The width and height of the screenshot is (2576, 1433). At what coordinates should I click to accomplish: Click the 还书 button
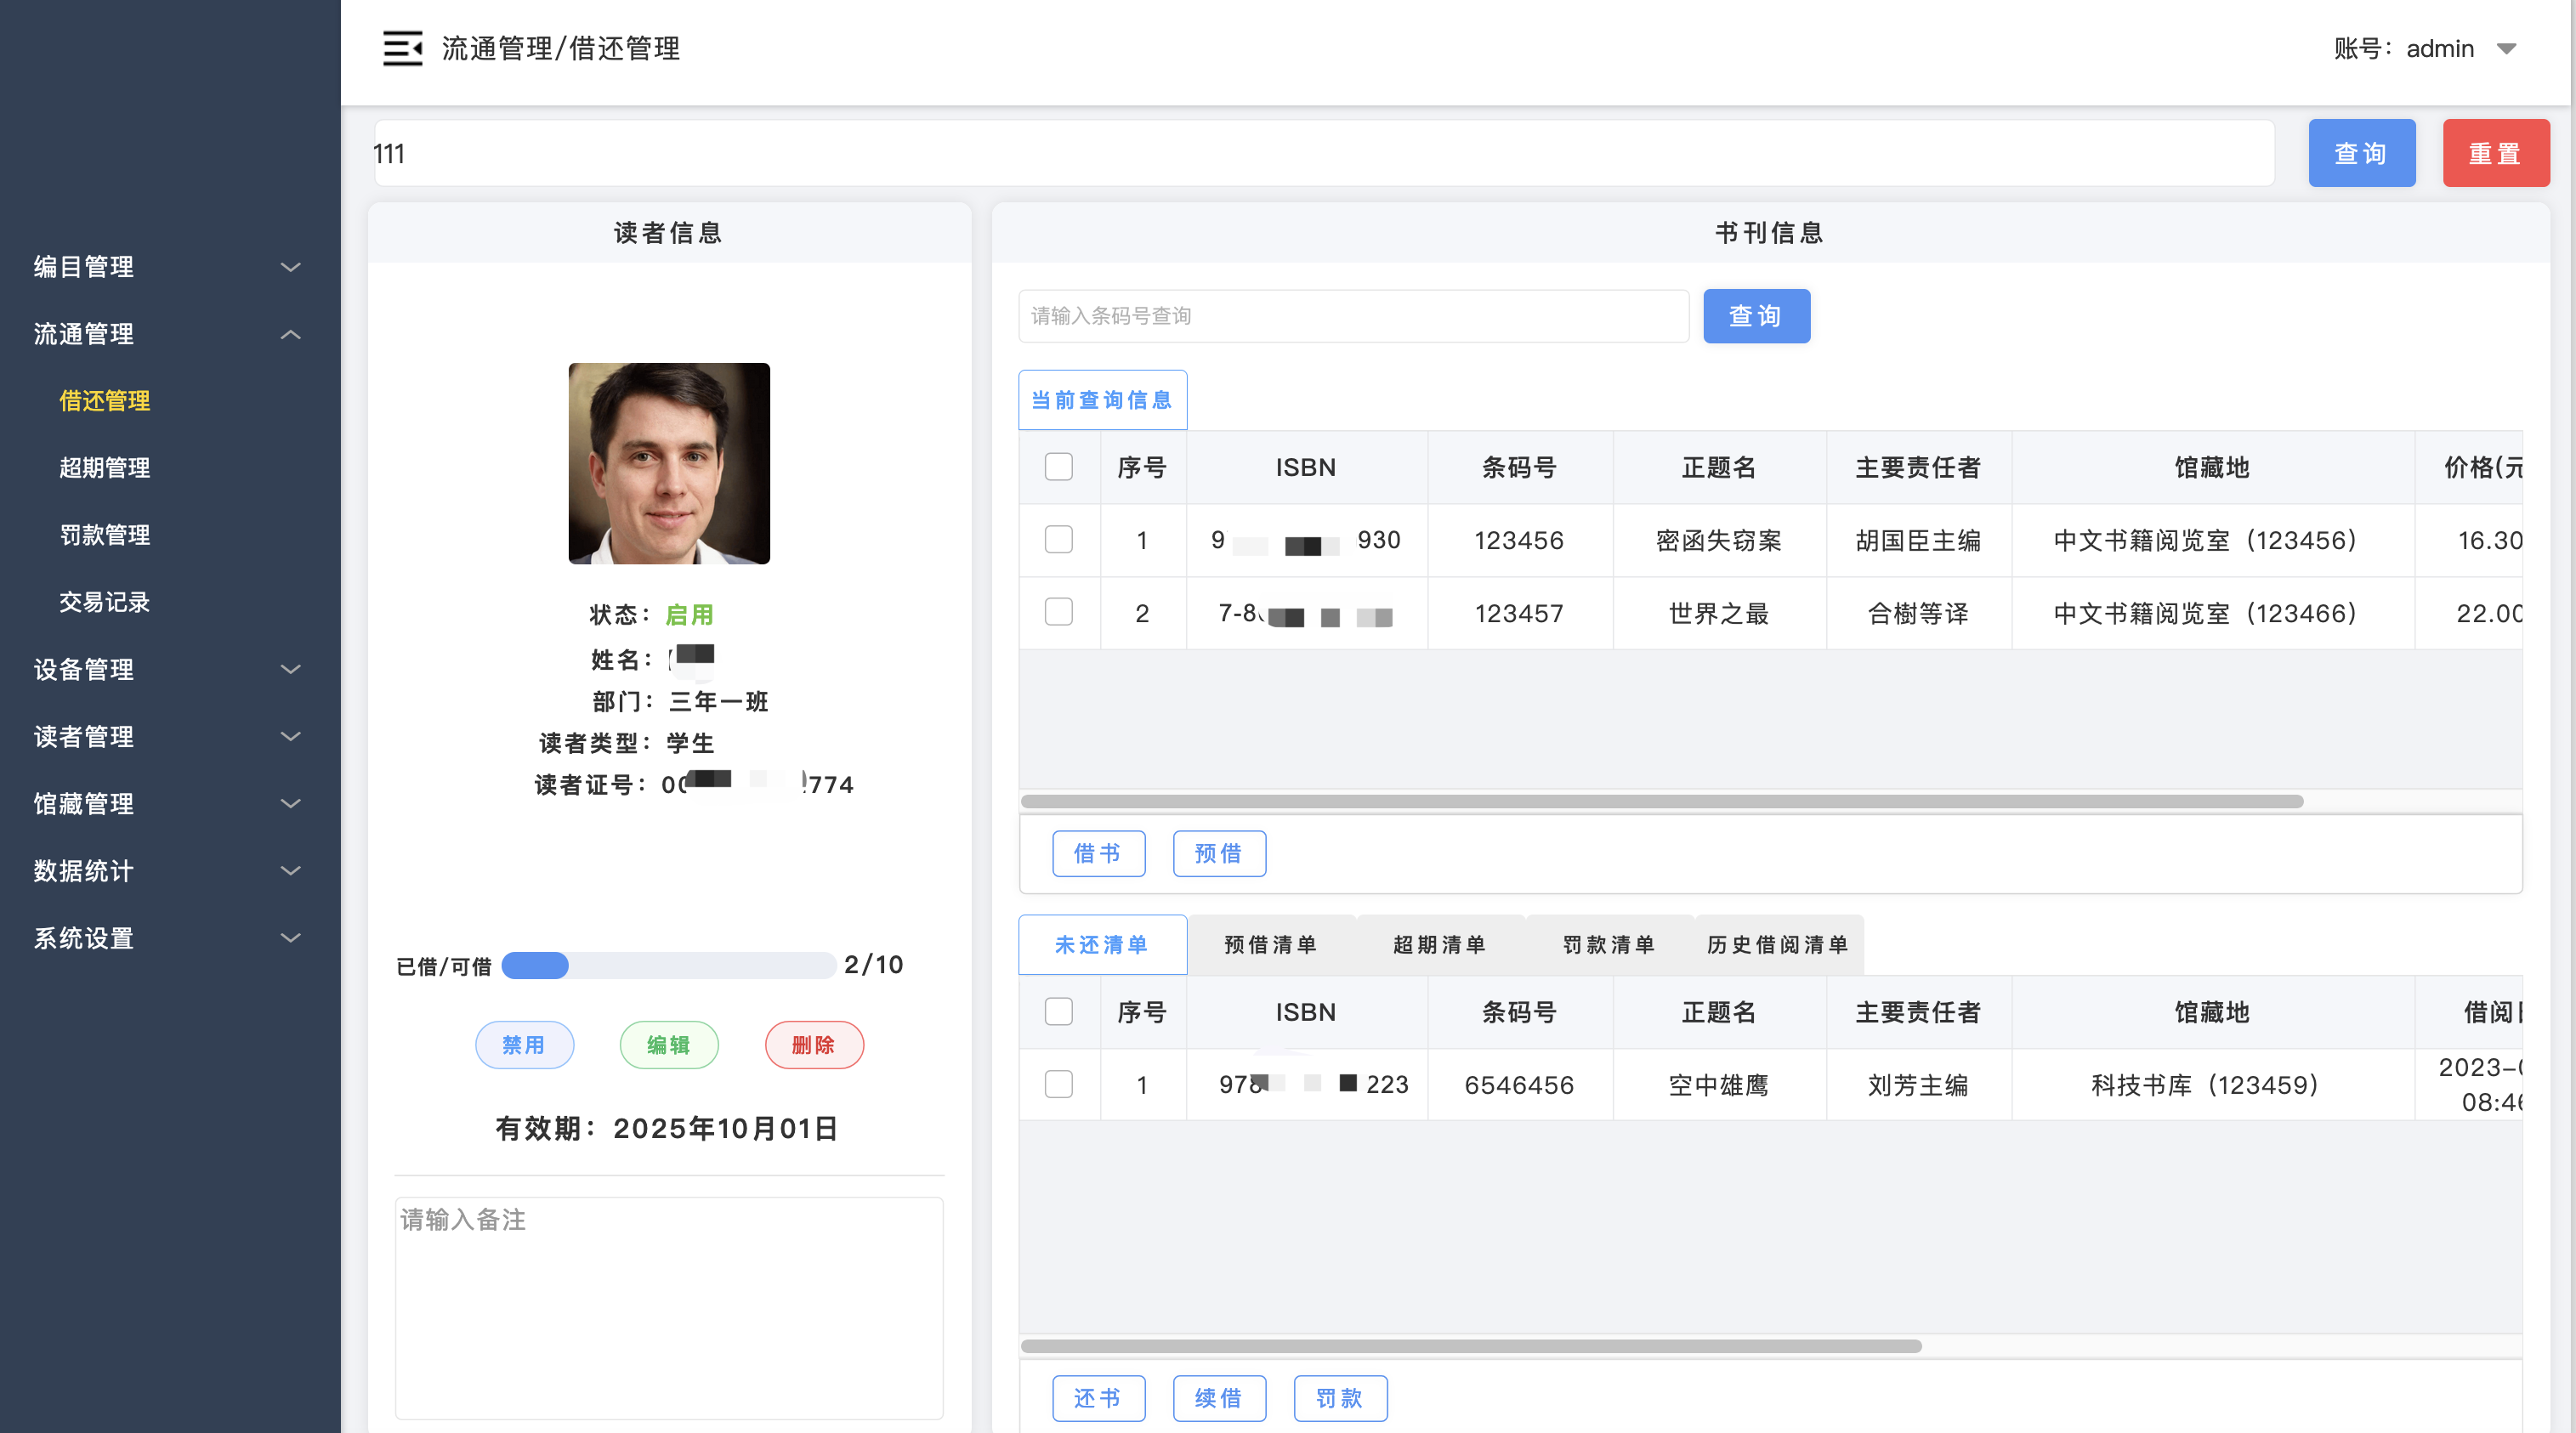tap(1098, 1398)
